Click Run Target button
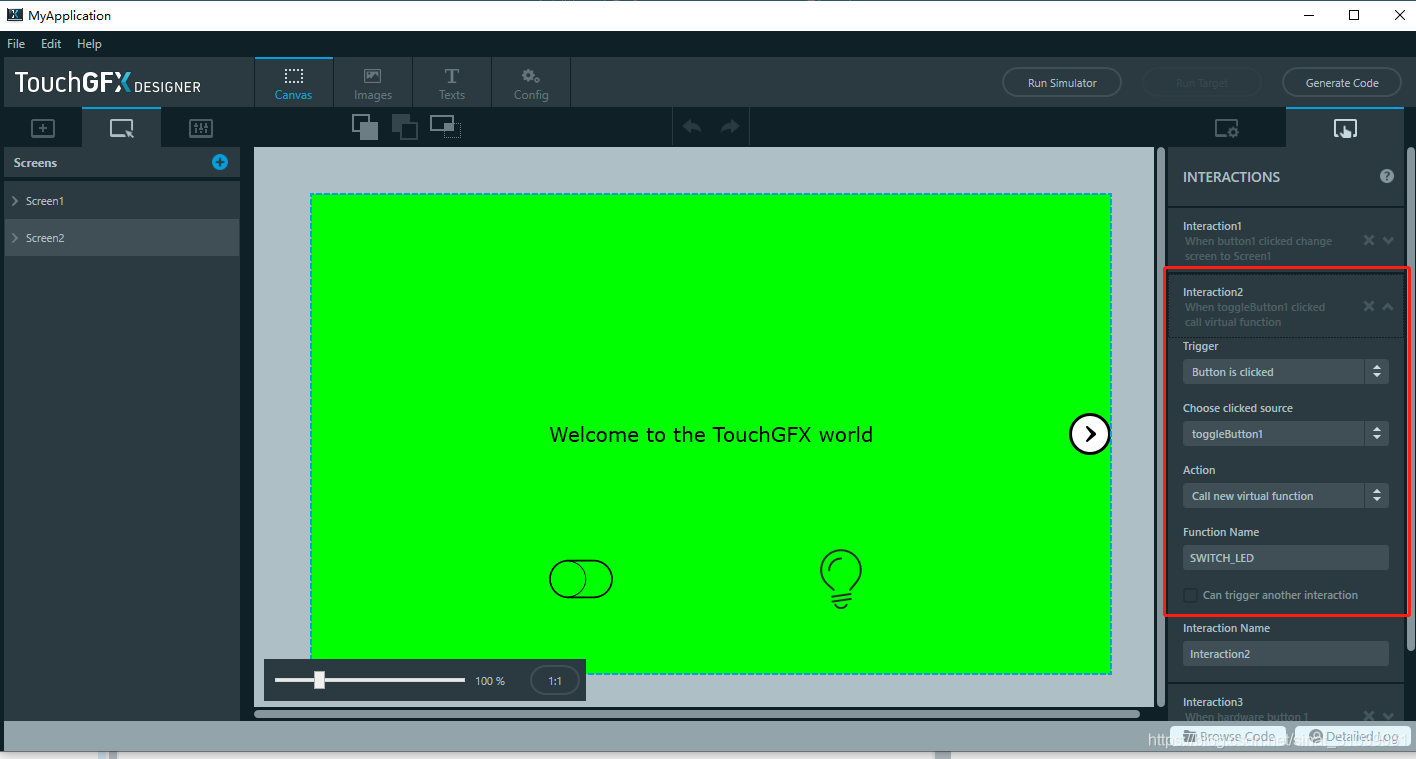This screenshot has width=1416, height=759. pyautogui.click(x=1202, y=83)
